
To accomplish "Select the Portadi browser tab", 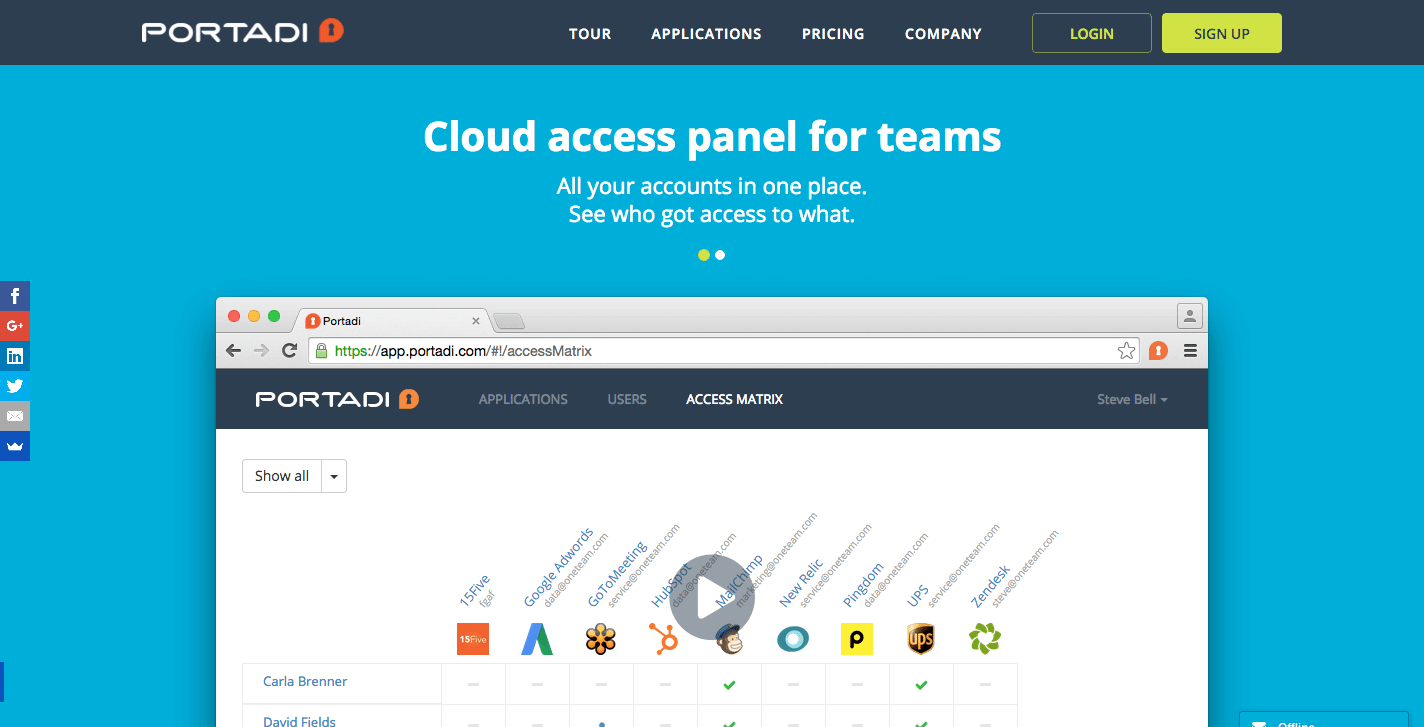I will (392, 321).
